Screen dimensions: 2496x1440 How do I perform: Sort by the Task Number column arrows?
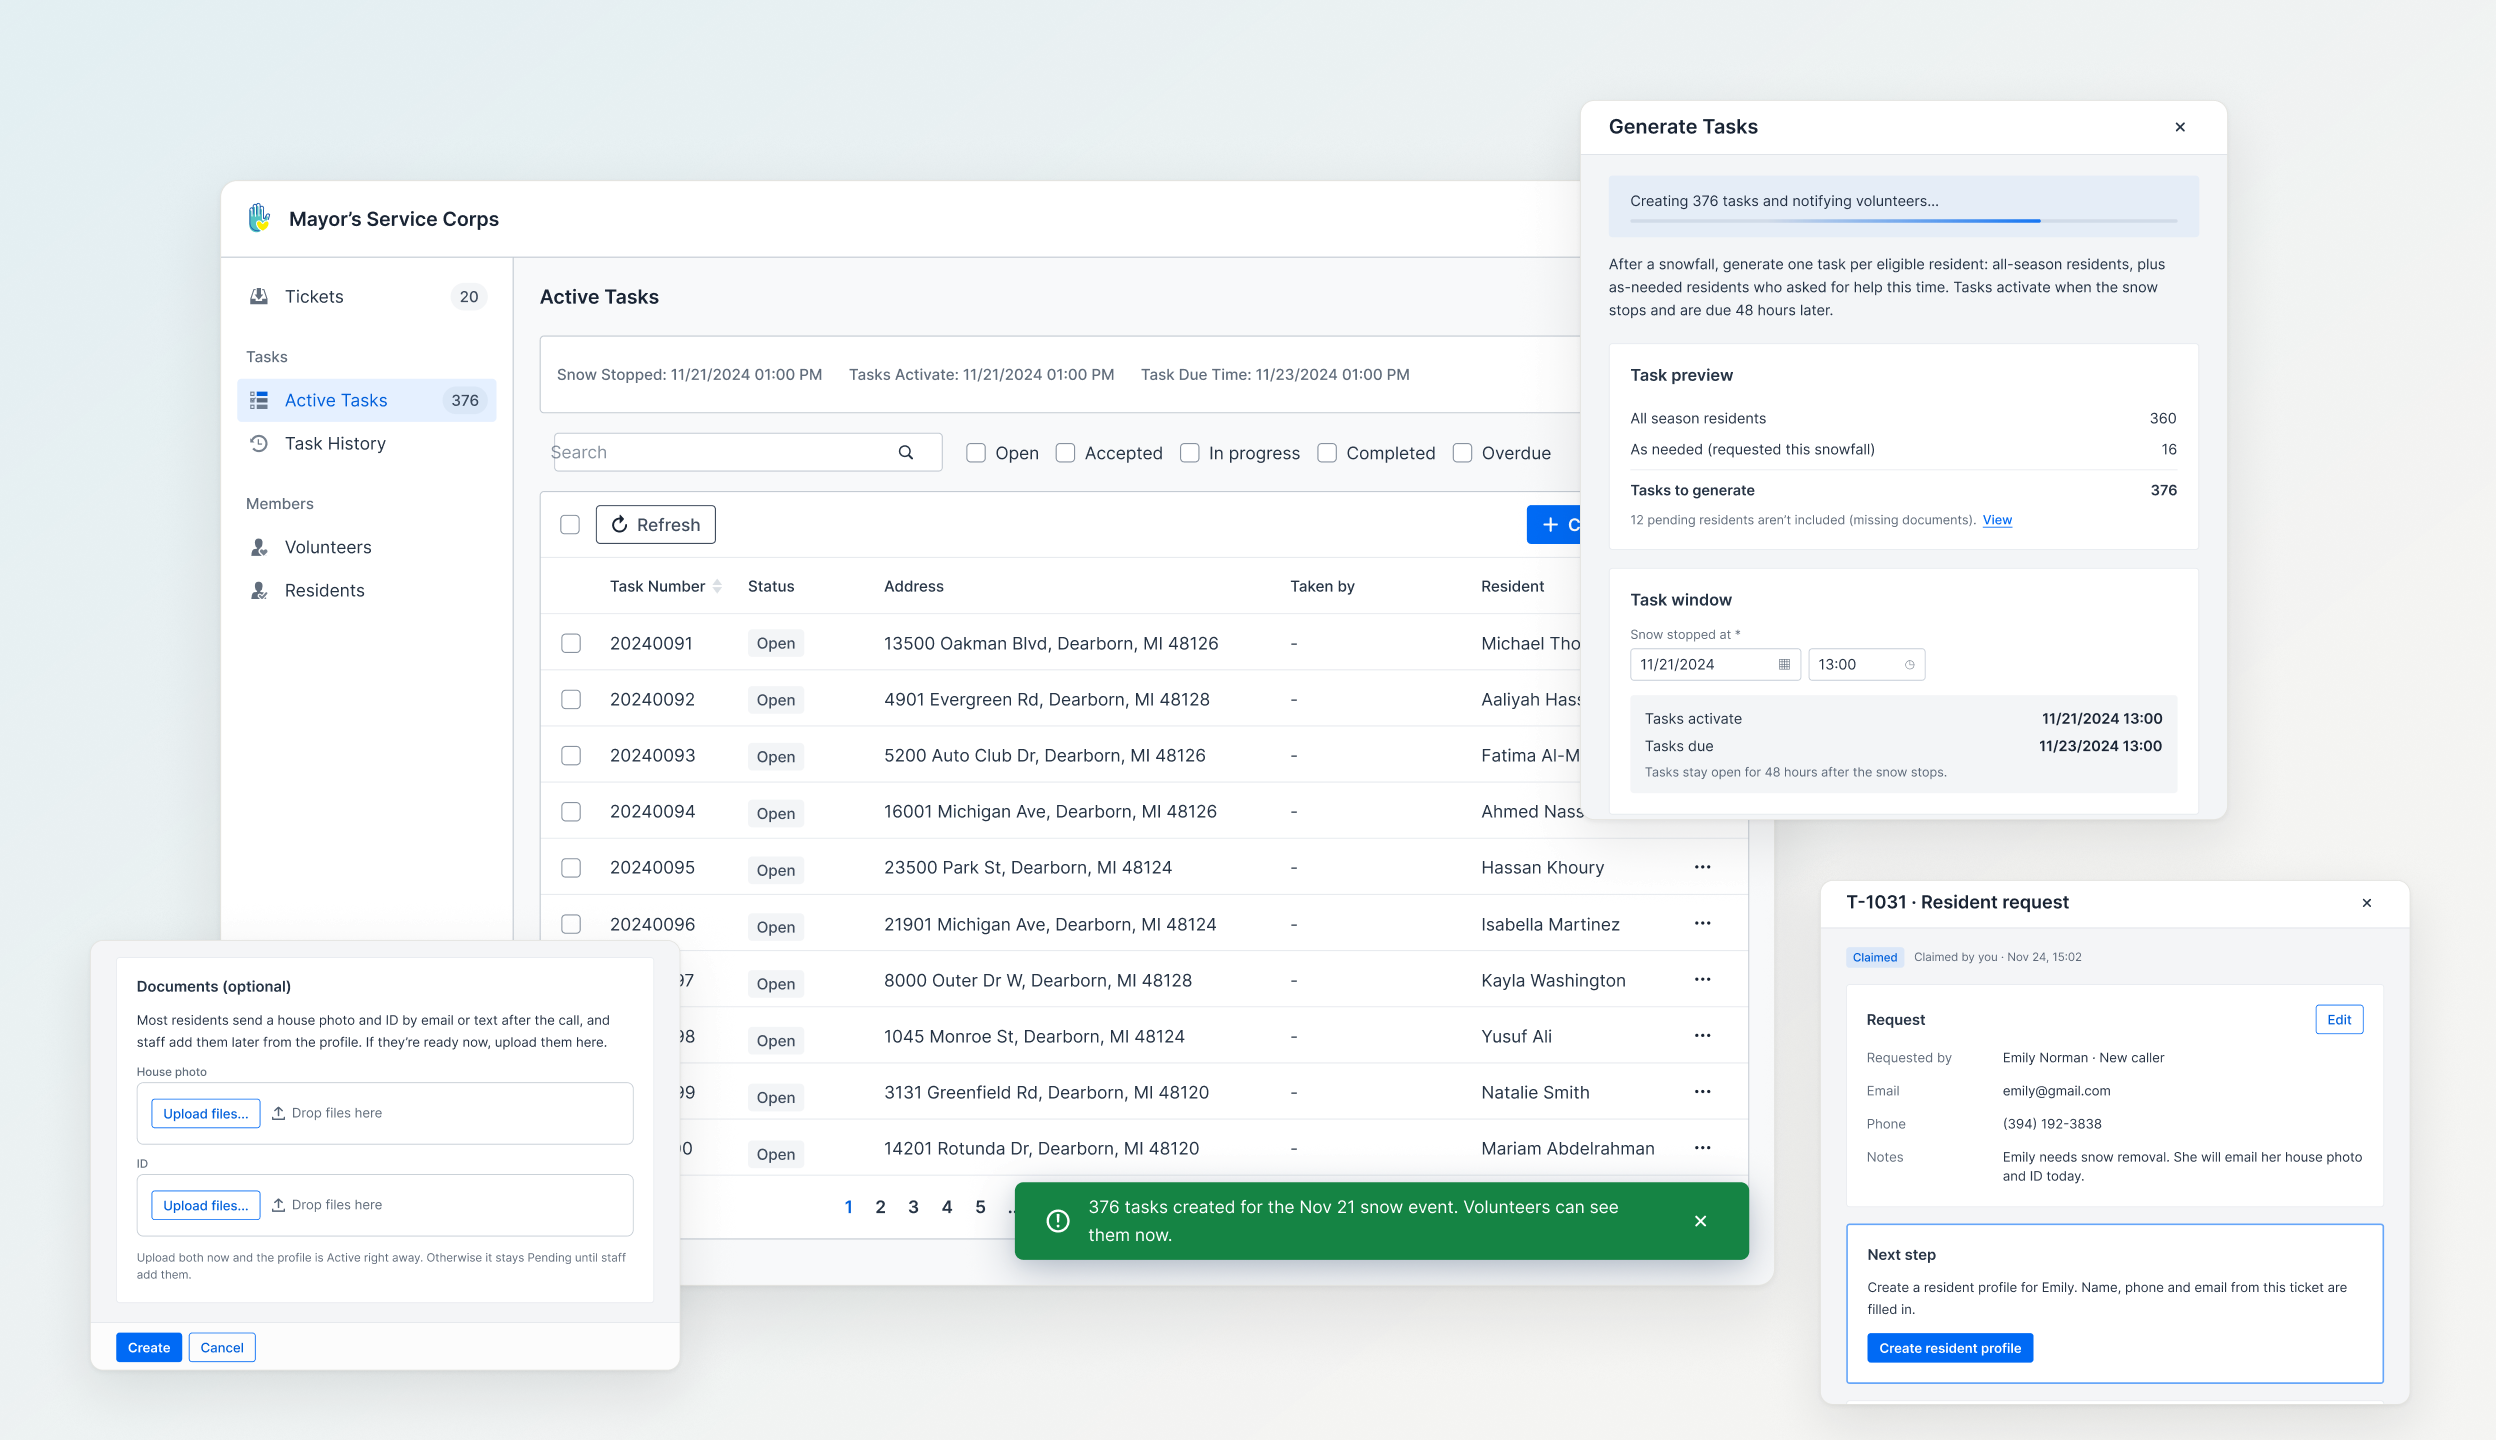click(717, 586)
